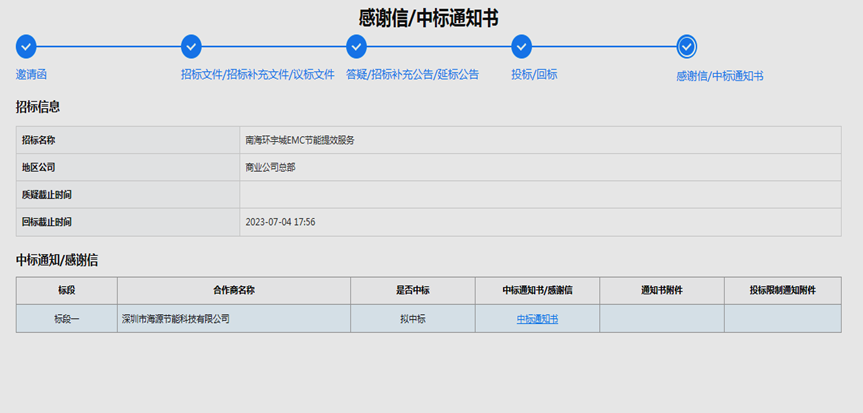Click the 通知书附件 column header
This screenshot has width=863, height=413.
click(x=661, y=290)
